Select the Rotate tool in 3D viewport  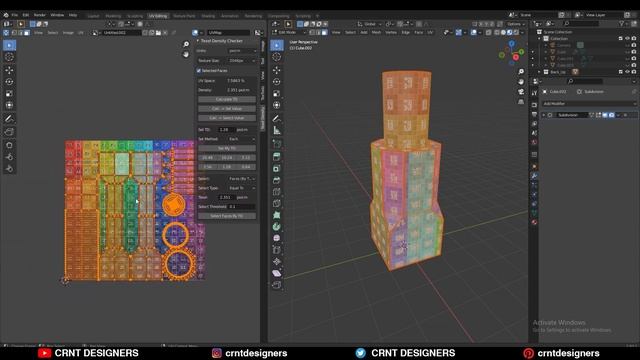(277, 82)
